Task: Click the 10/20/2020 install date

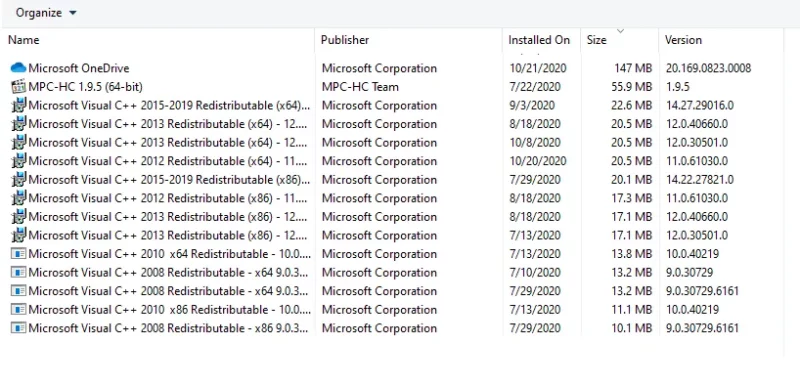Action: [538, 161]
